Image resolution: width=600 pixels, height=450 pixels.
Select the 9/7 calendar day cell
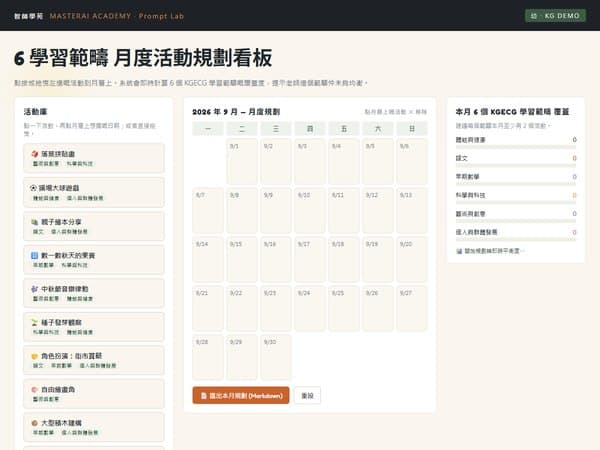[208, 210]
